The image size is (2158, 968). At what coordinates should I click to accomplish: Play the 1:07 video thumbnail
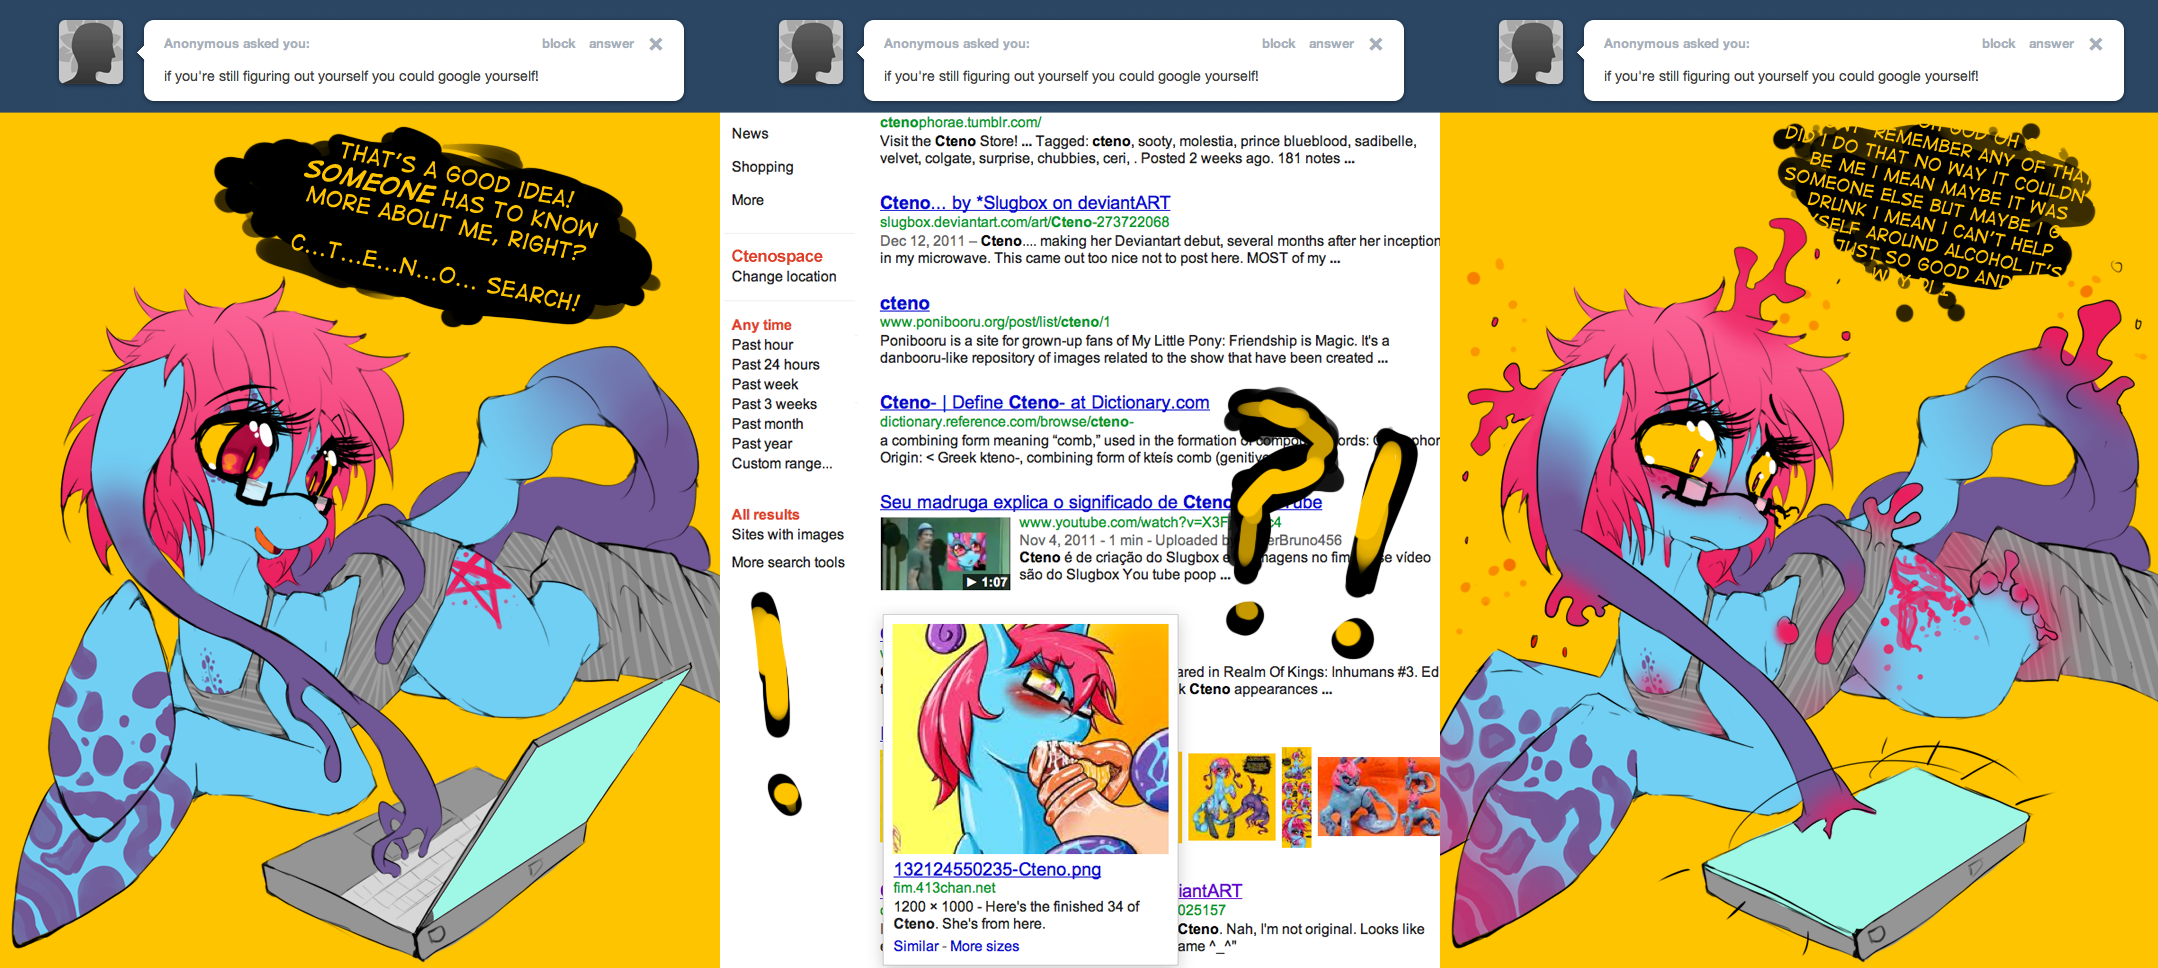(945, 554)
